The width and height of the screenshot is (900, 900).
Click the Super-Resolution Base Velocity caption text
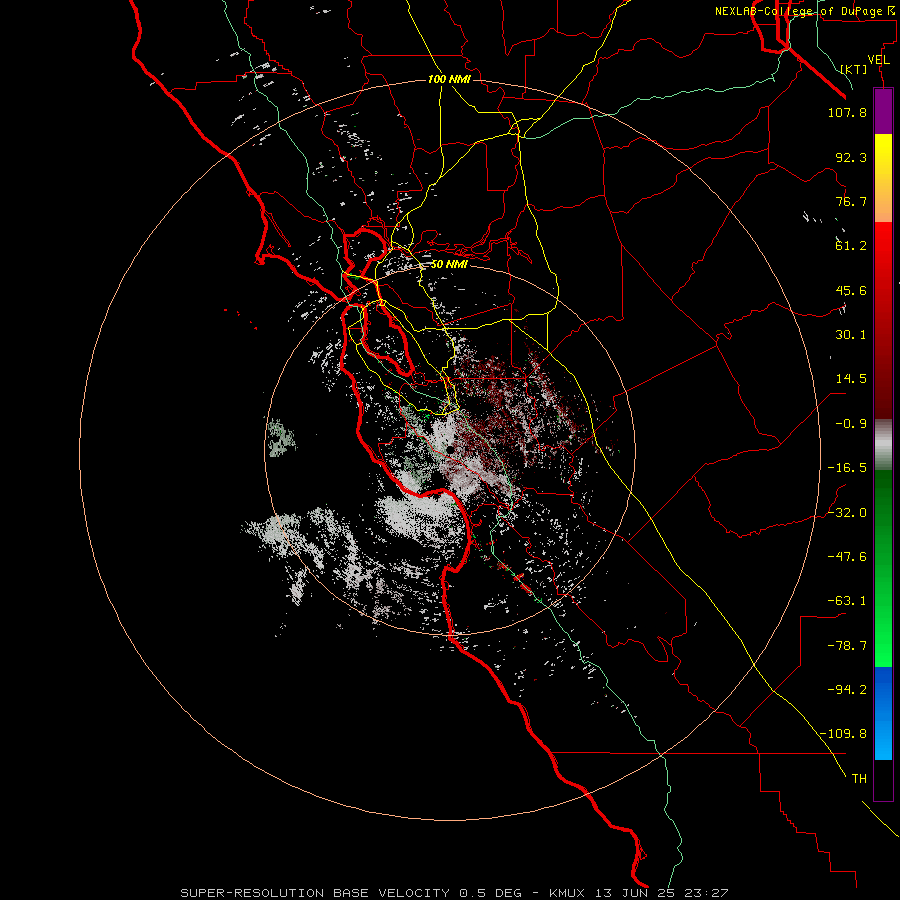tap(454, 893)
